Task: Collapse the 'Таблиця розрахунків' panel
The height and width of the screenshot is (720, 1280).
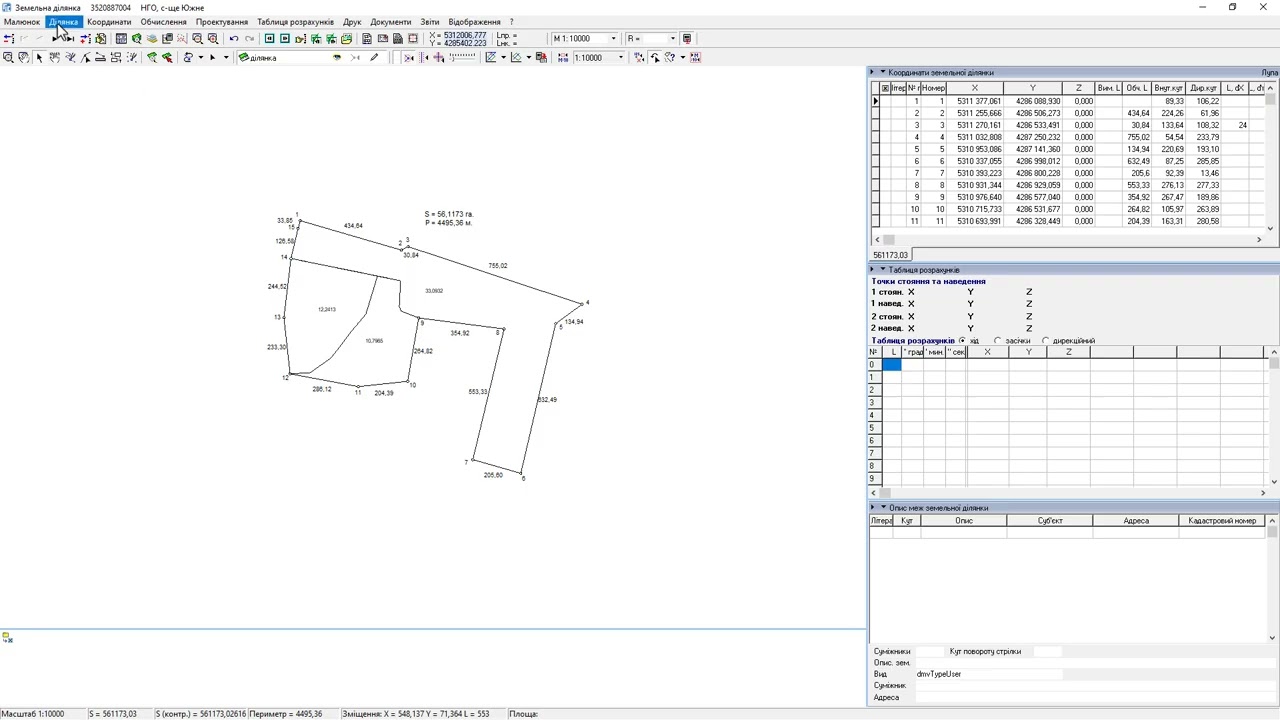Action: click(x=883, y=270)
